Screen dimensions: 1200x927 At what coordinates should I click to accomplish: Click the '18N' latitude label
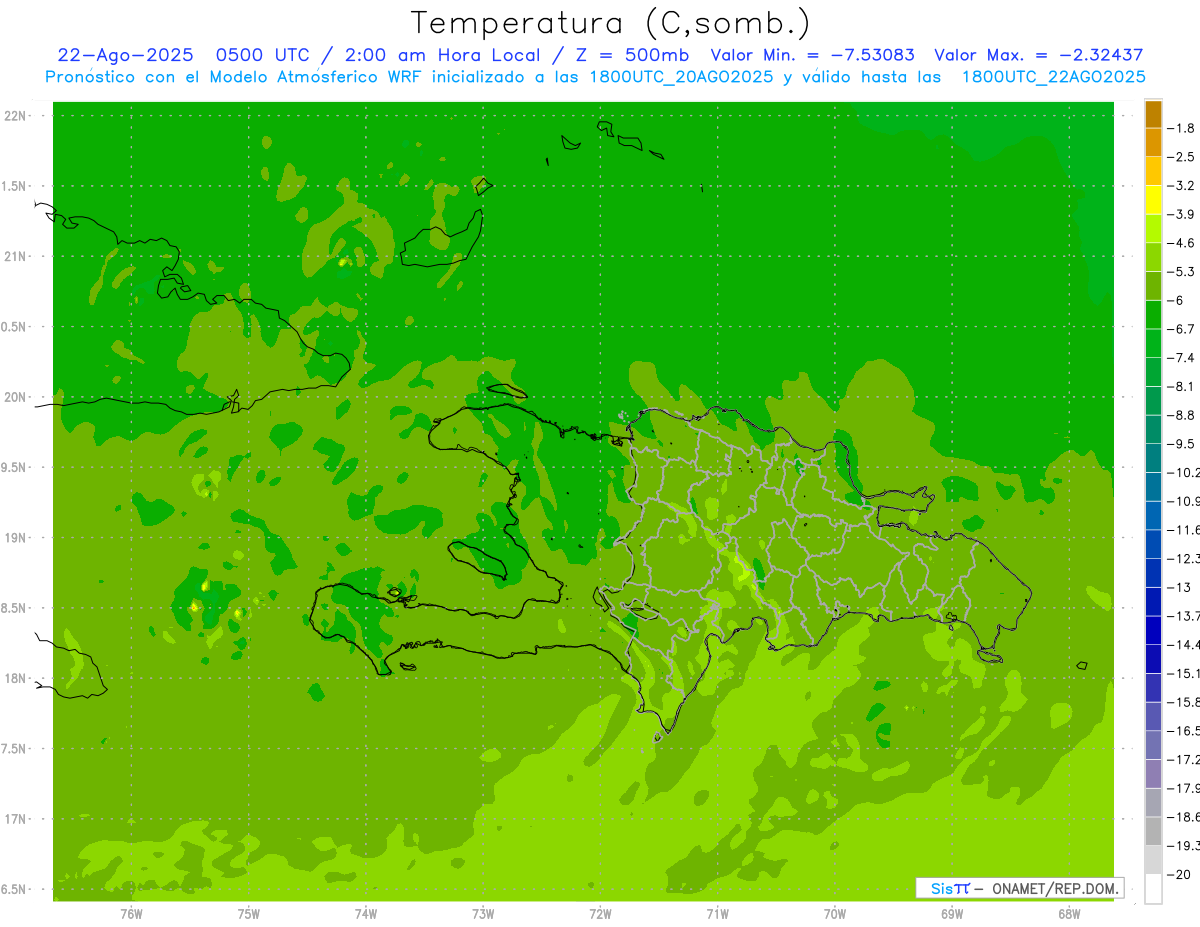click(15, 679)
